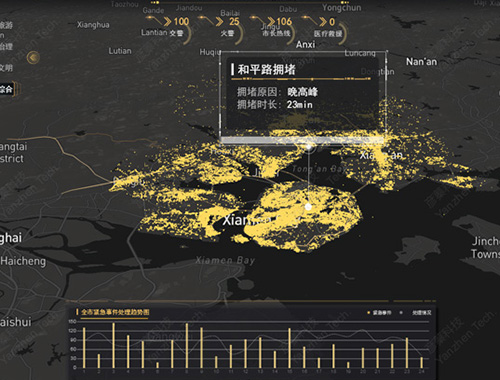Click the bar for hour 3 in chart
The height and width of the screenshot is (380, 500).
[x=113, y=345]
